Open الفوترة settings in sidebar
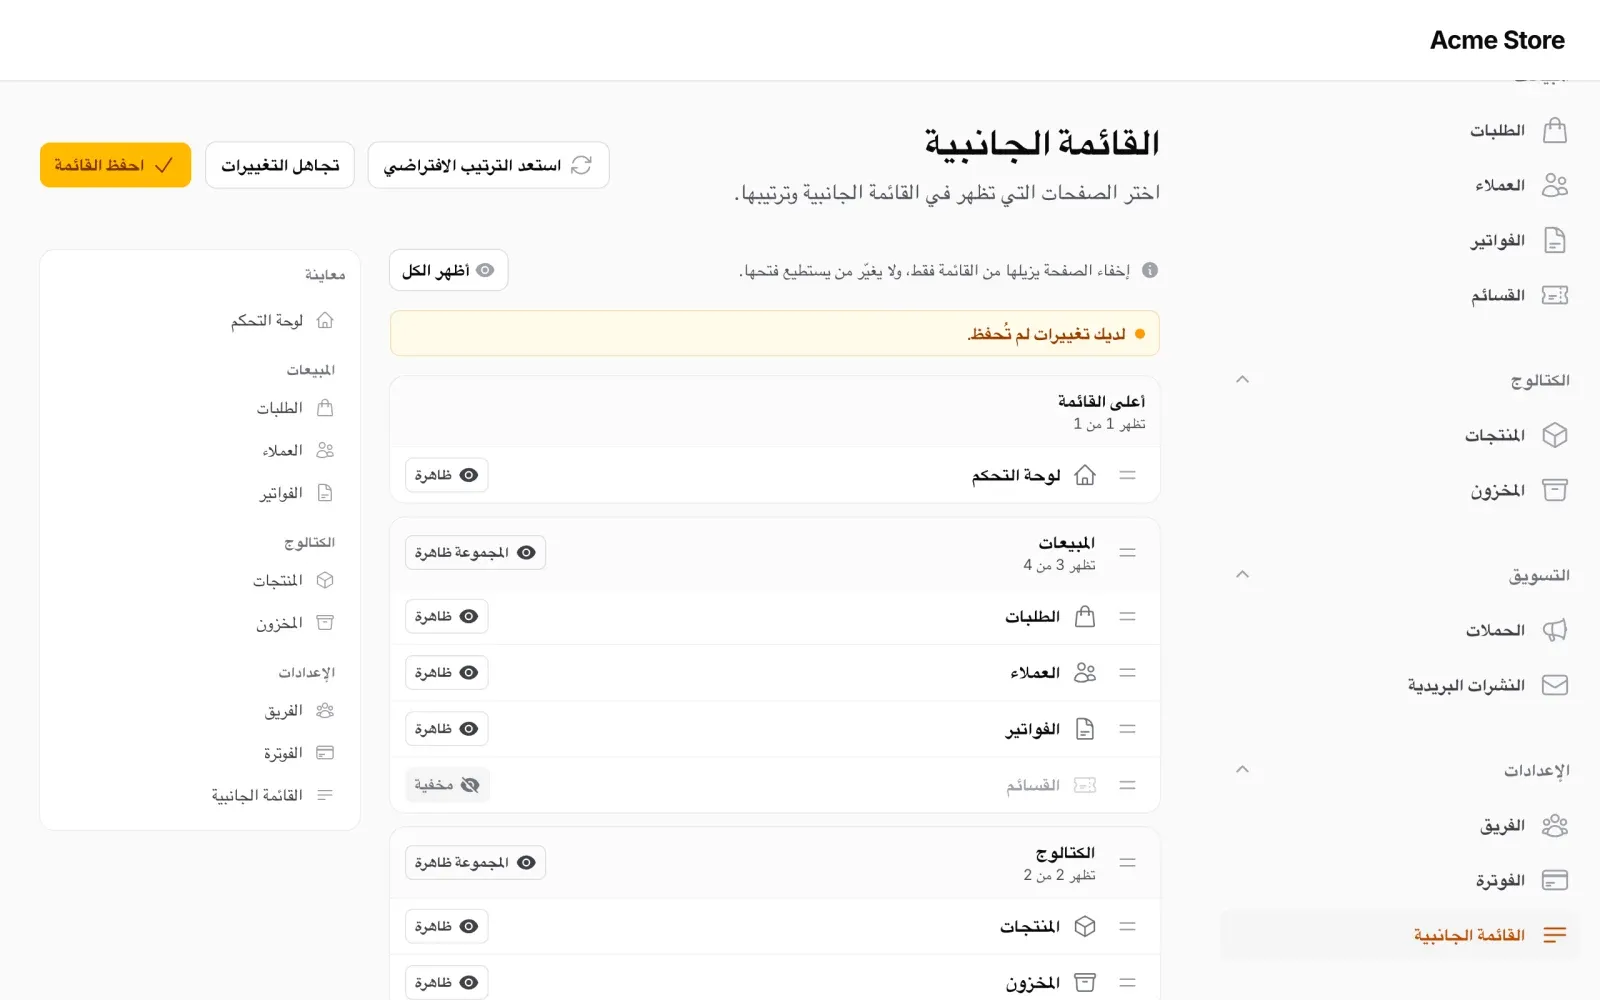Viewport: 1600px width, 1000px height. [x=1400, y=880]
